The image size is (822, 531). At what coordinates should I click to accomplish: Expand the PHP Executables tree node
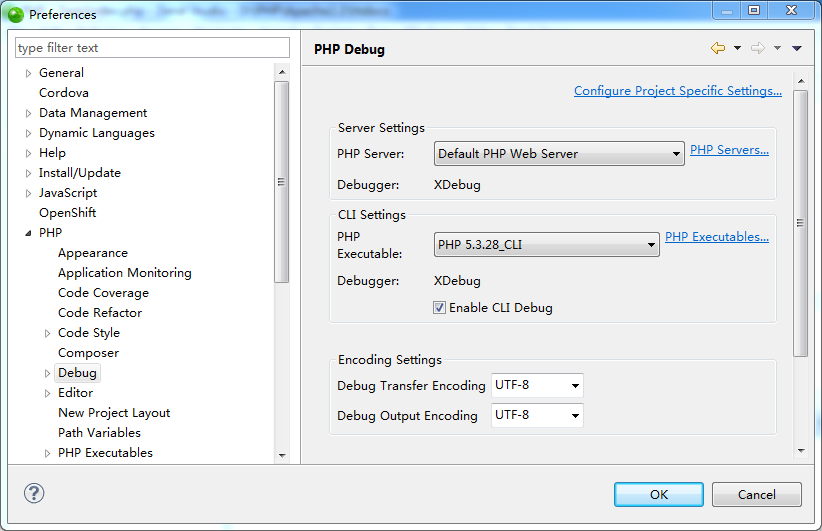[x=47, y=453]
